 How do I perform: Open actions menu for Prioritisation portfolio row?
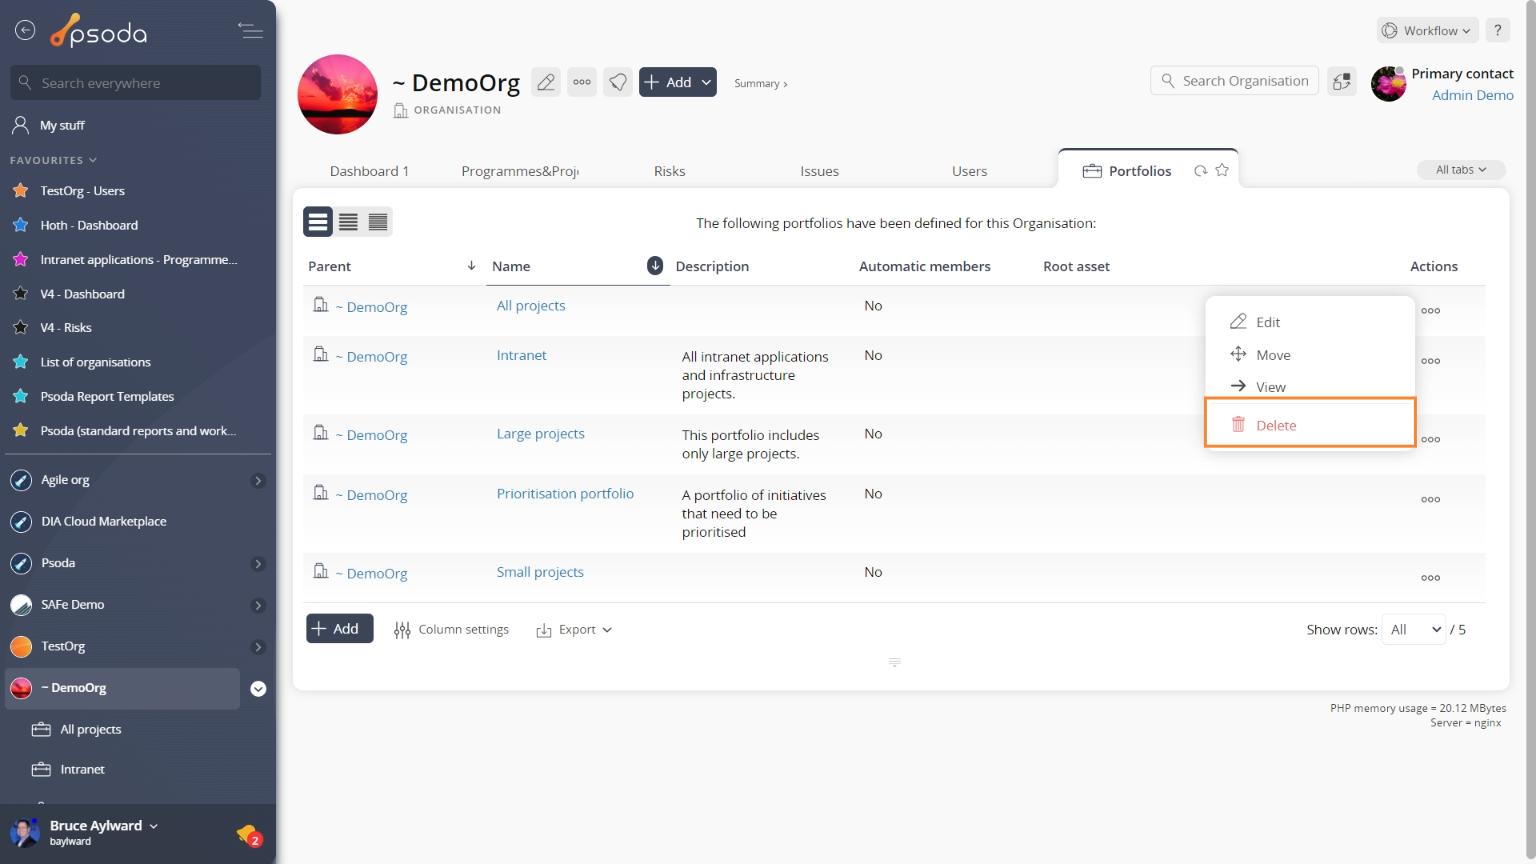1431,499
